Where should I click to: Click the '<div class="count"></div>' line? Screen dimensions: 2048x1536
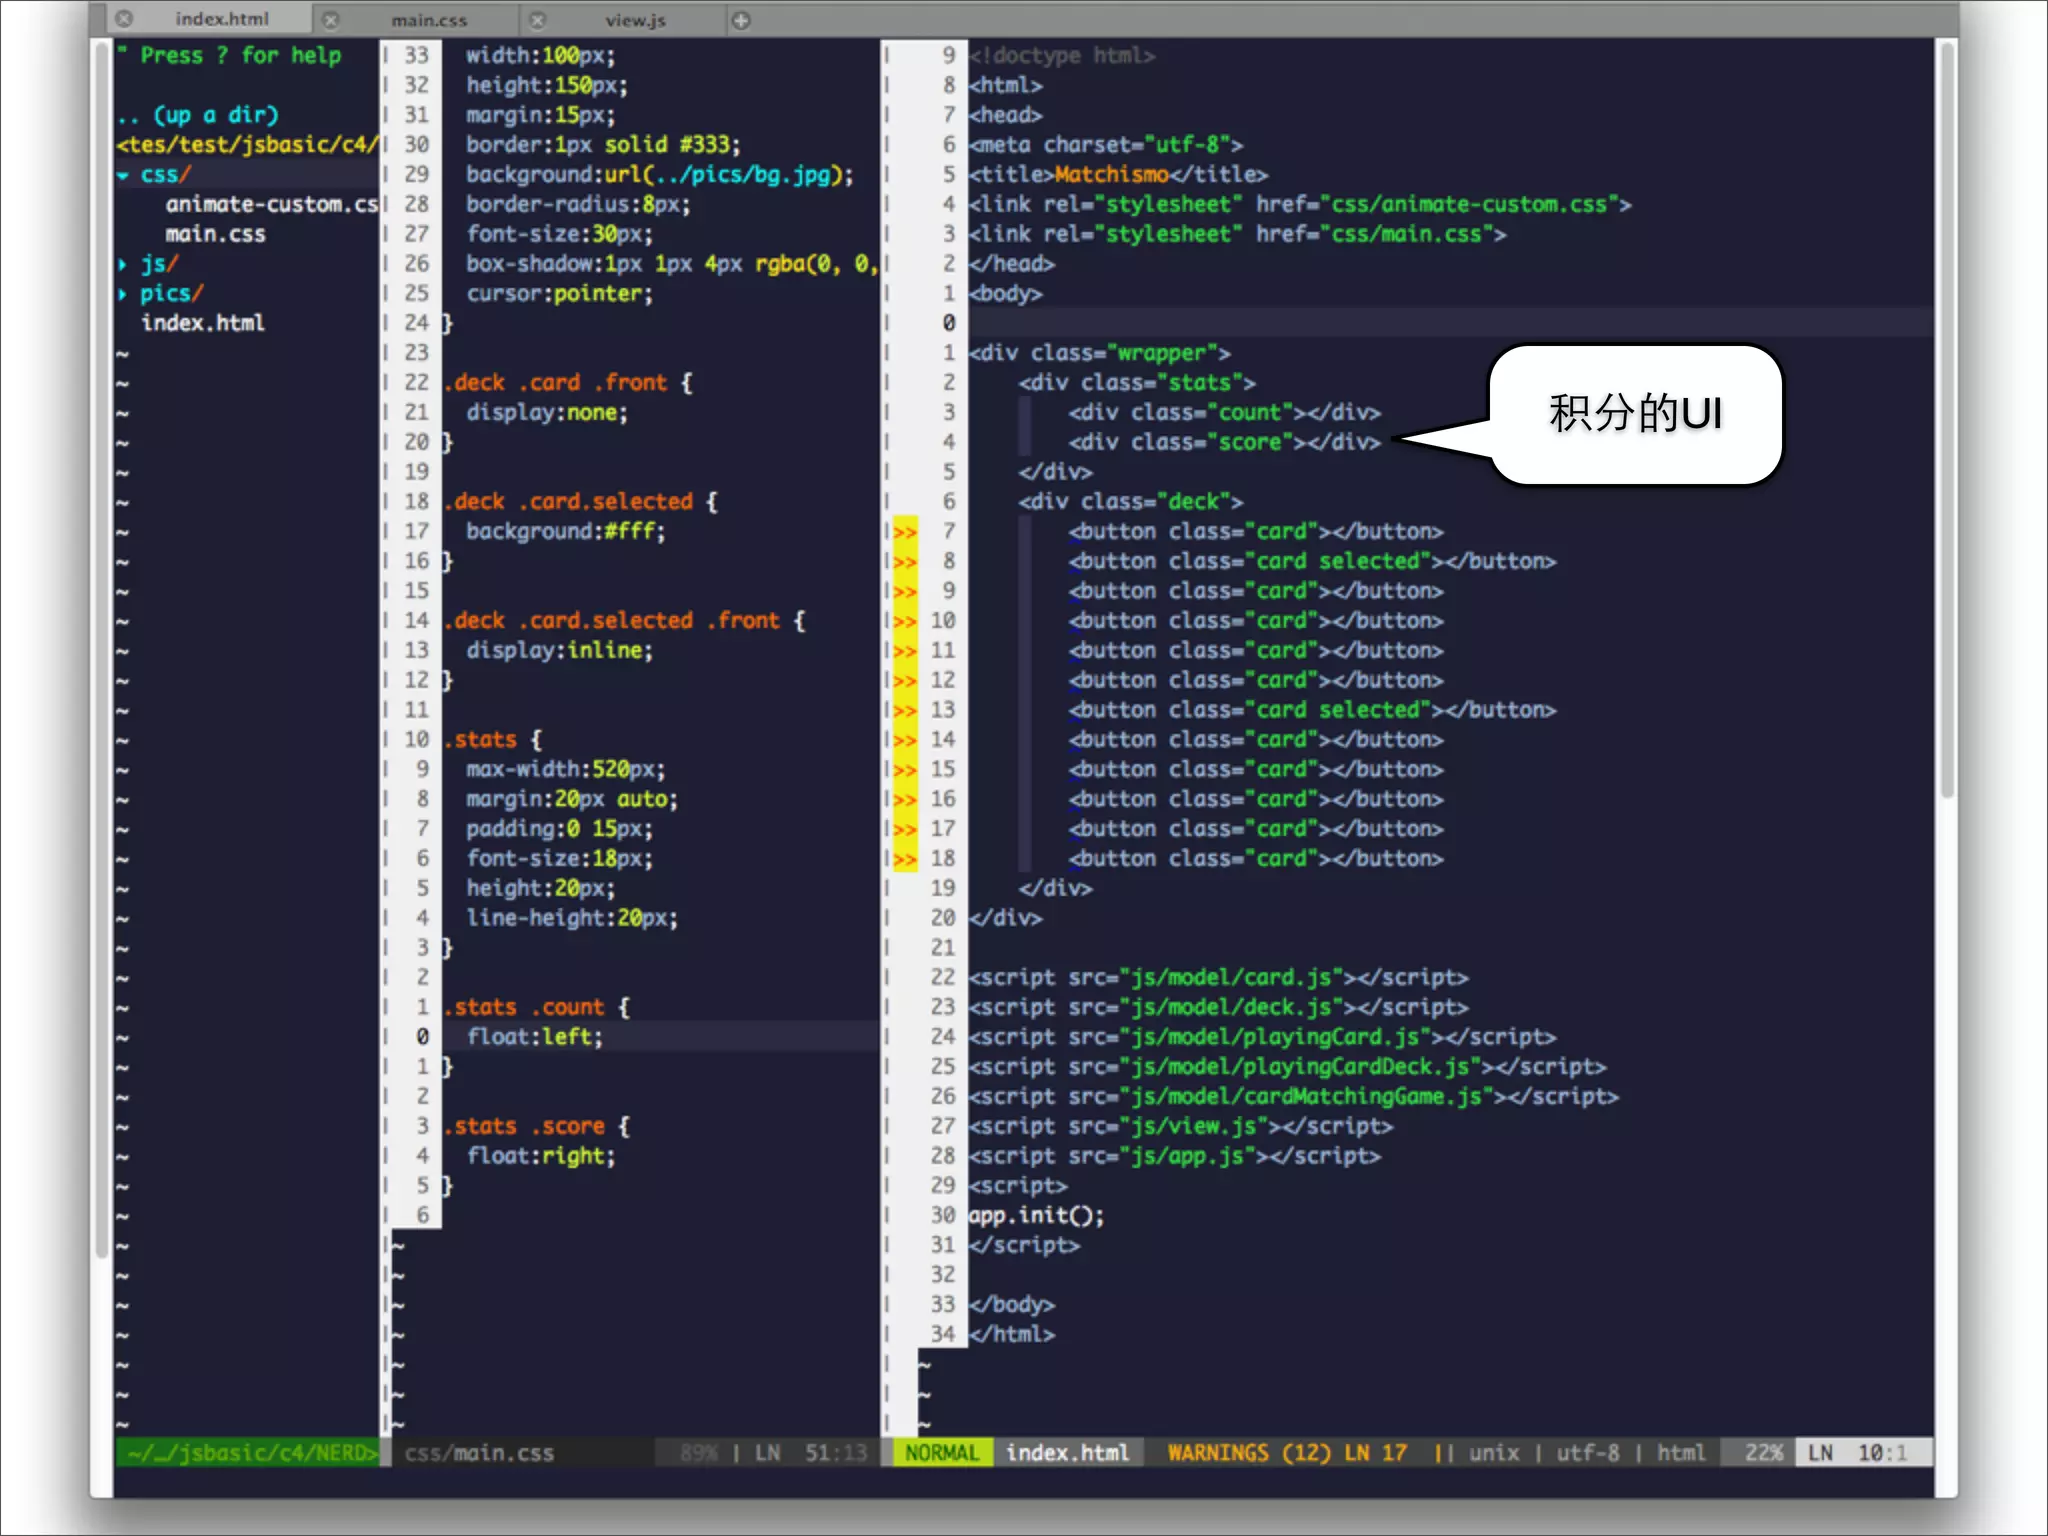coord(1224,413)
